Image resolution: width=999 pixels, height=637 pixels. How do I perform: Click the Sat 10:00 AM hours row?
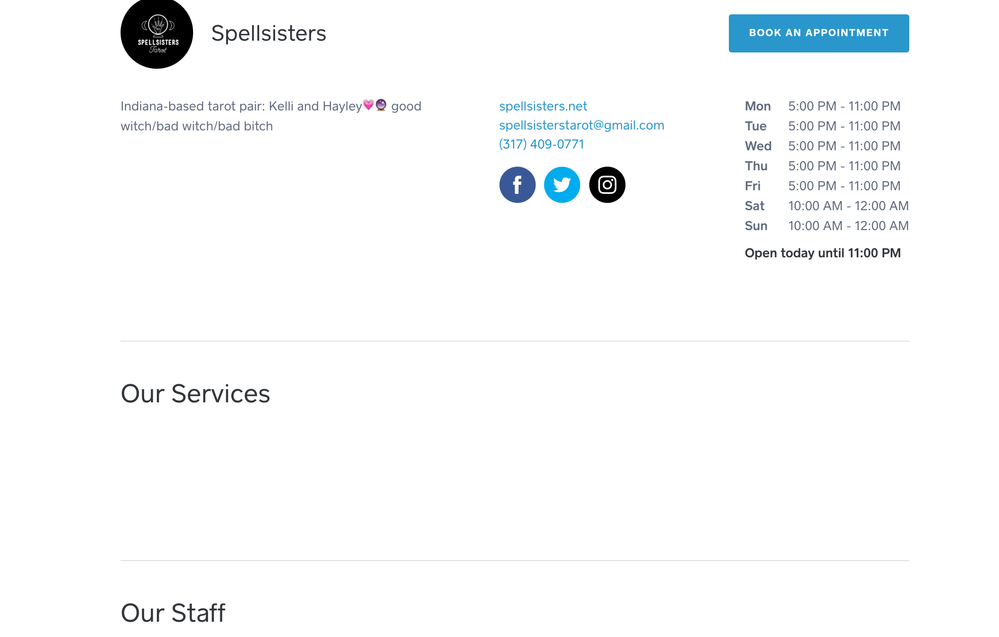click(826, 206)
